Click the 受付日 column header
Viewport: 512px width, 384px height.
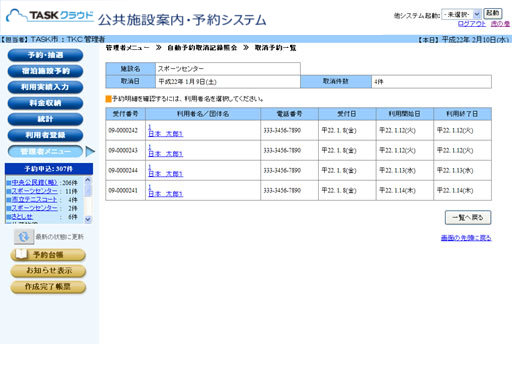coord(347,114)
